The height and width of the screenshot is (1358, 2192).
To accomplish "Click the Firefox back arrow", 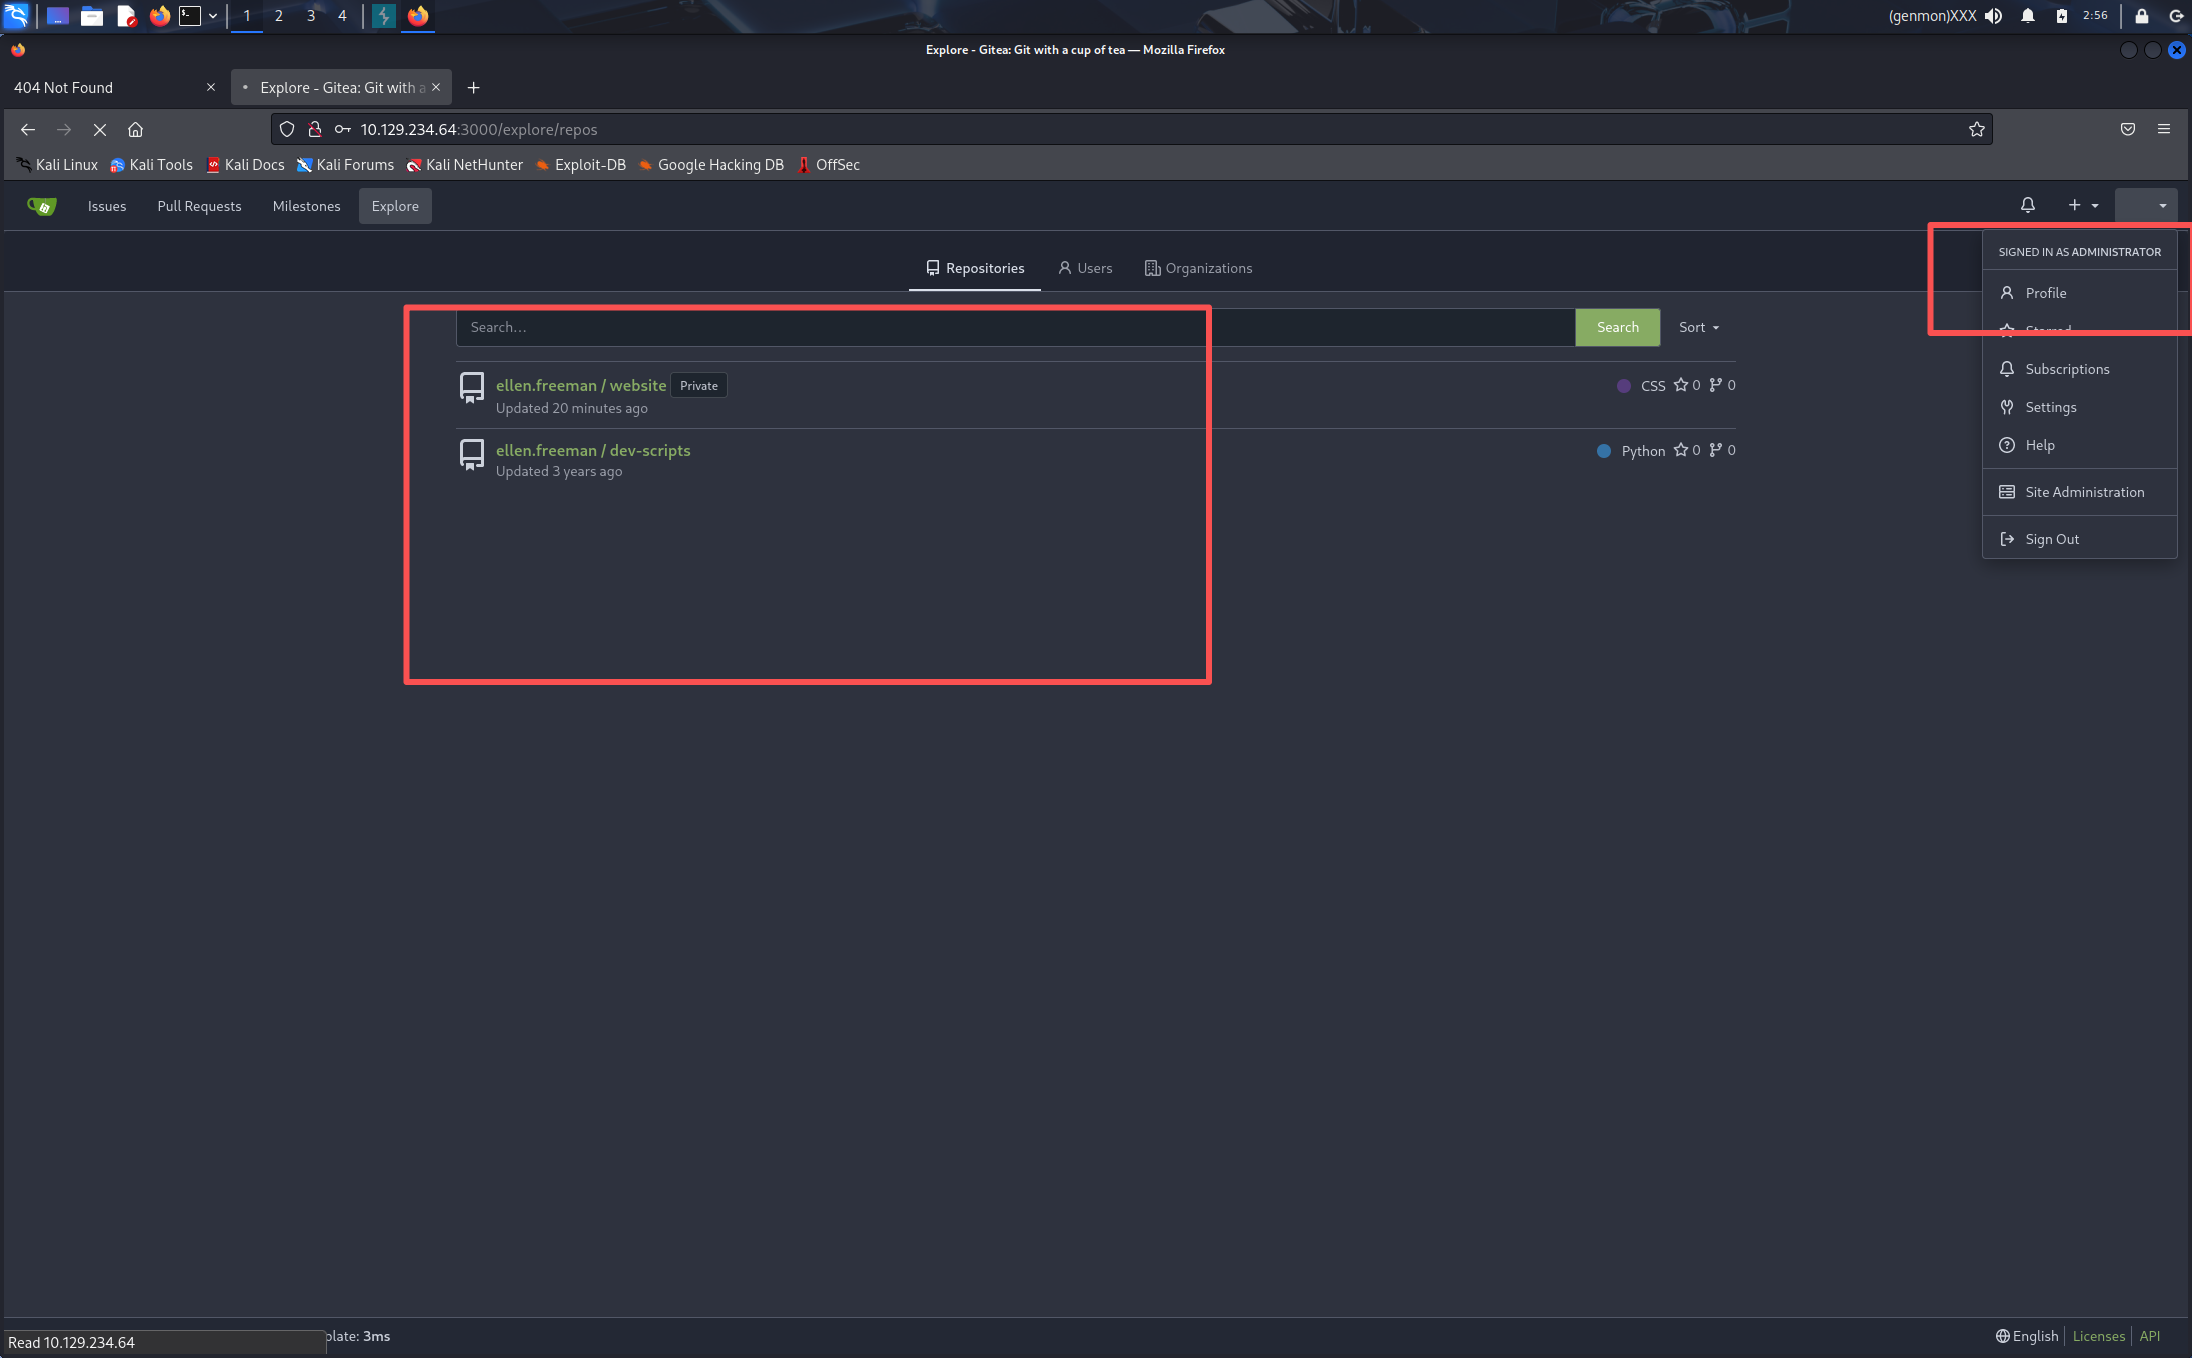I will tap(28, 129).
